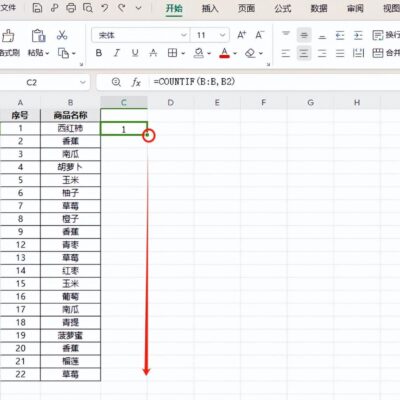Click the 粘贴 paste button

38,42
